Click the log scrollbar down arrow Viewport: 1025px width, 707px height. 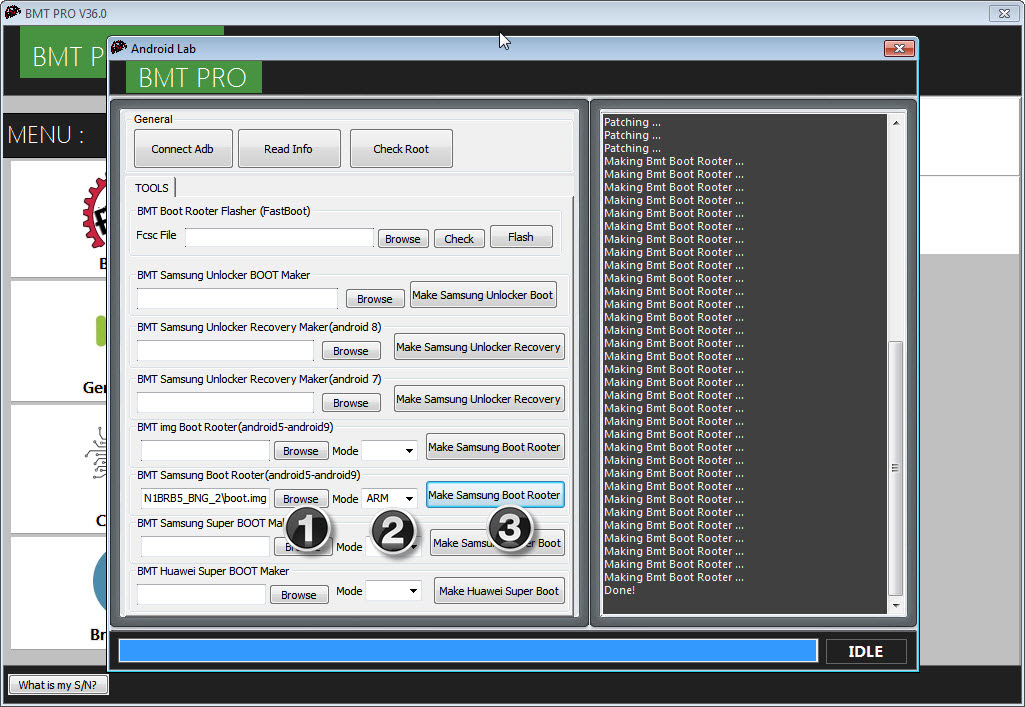coord(896,606)
